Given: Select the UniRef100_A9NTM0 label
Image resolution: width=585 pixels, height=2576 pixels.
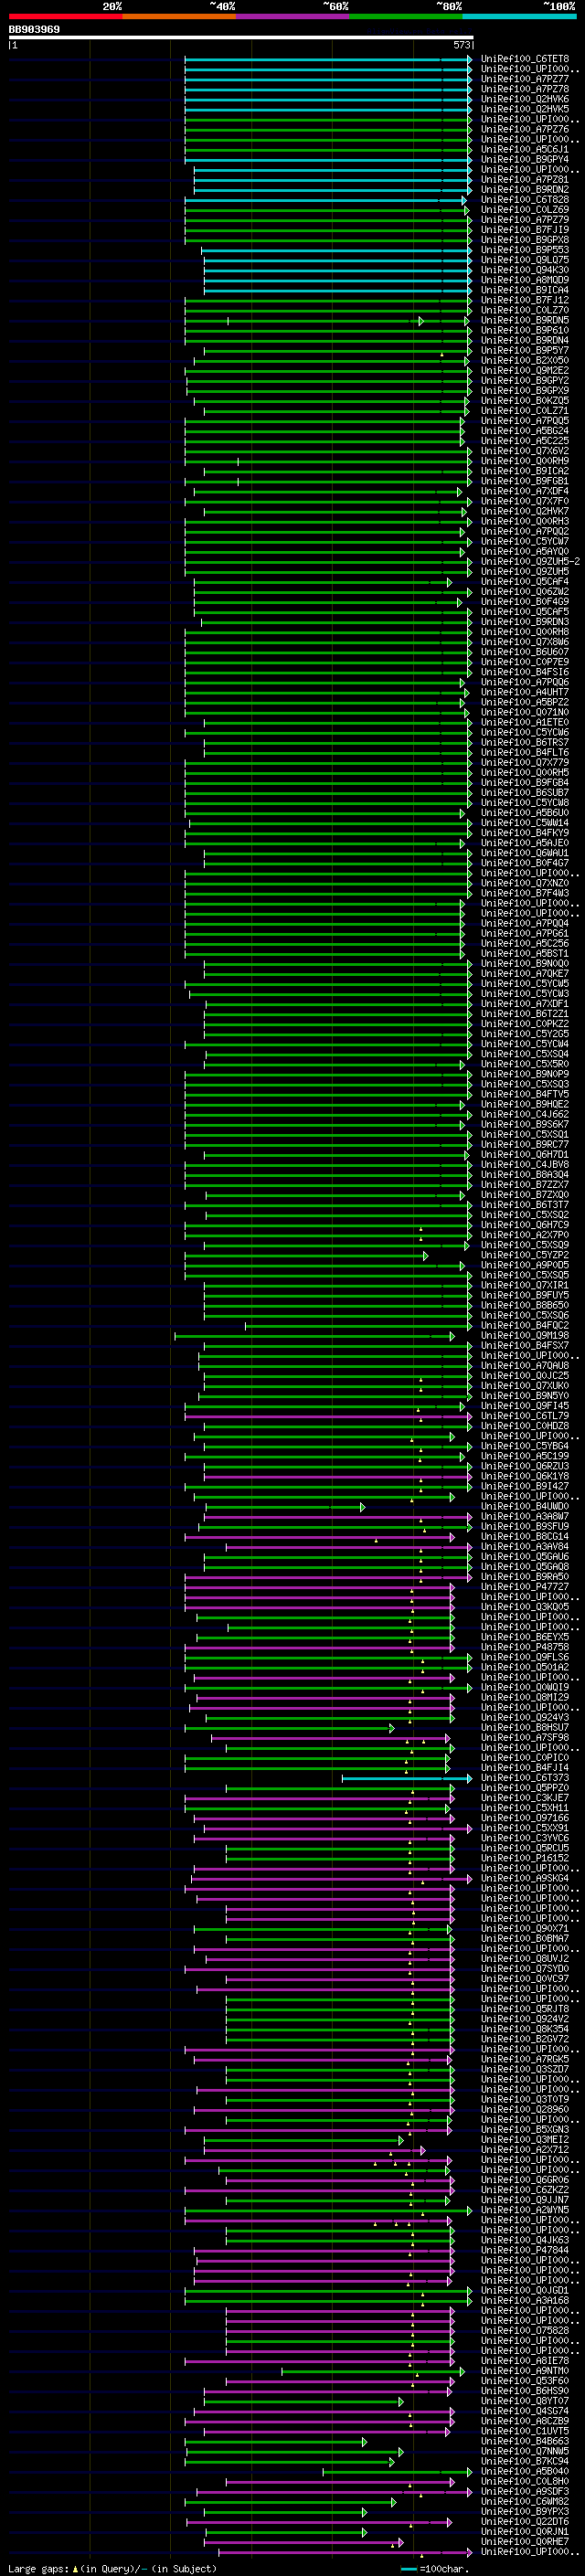Looking at the screenshot, I should 525,2371.
